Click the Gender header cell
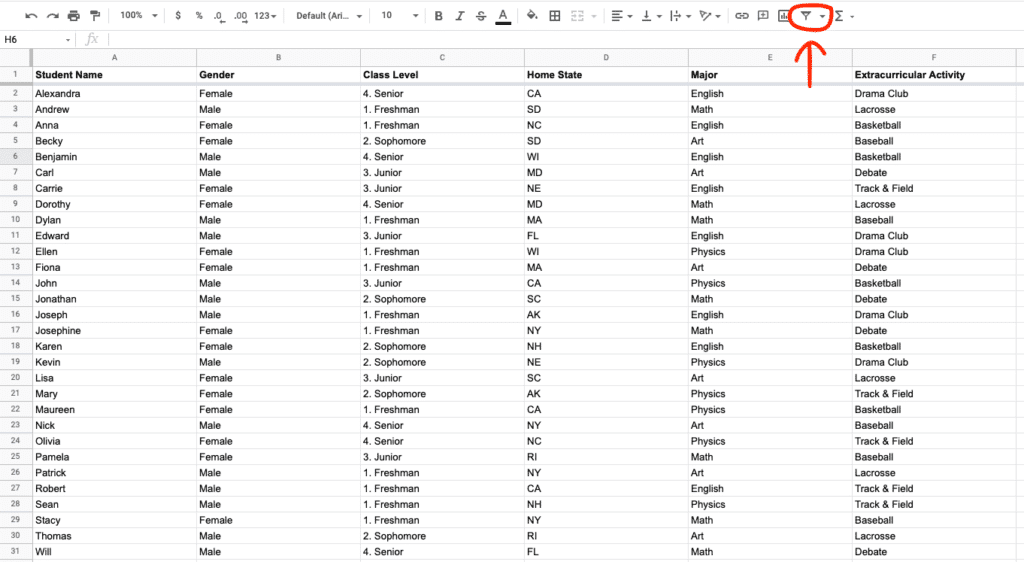Screen dimensions: 1024x562 [278, 74]
